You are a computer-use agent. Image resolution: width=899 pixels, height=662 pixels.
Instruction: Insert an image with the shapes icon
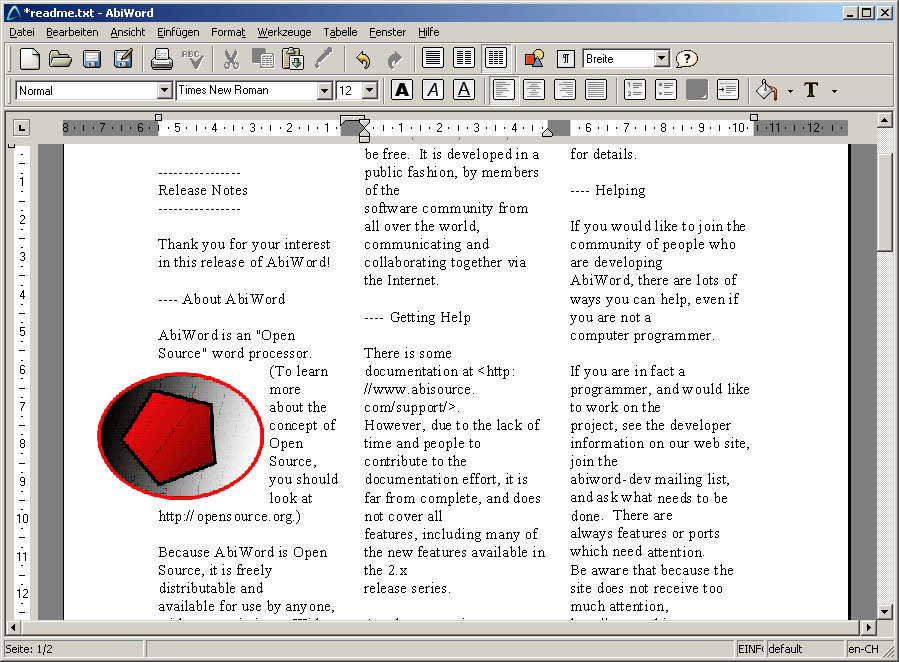click(534, 58)
